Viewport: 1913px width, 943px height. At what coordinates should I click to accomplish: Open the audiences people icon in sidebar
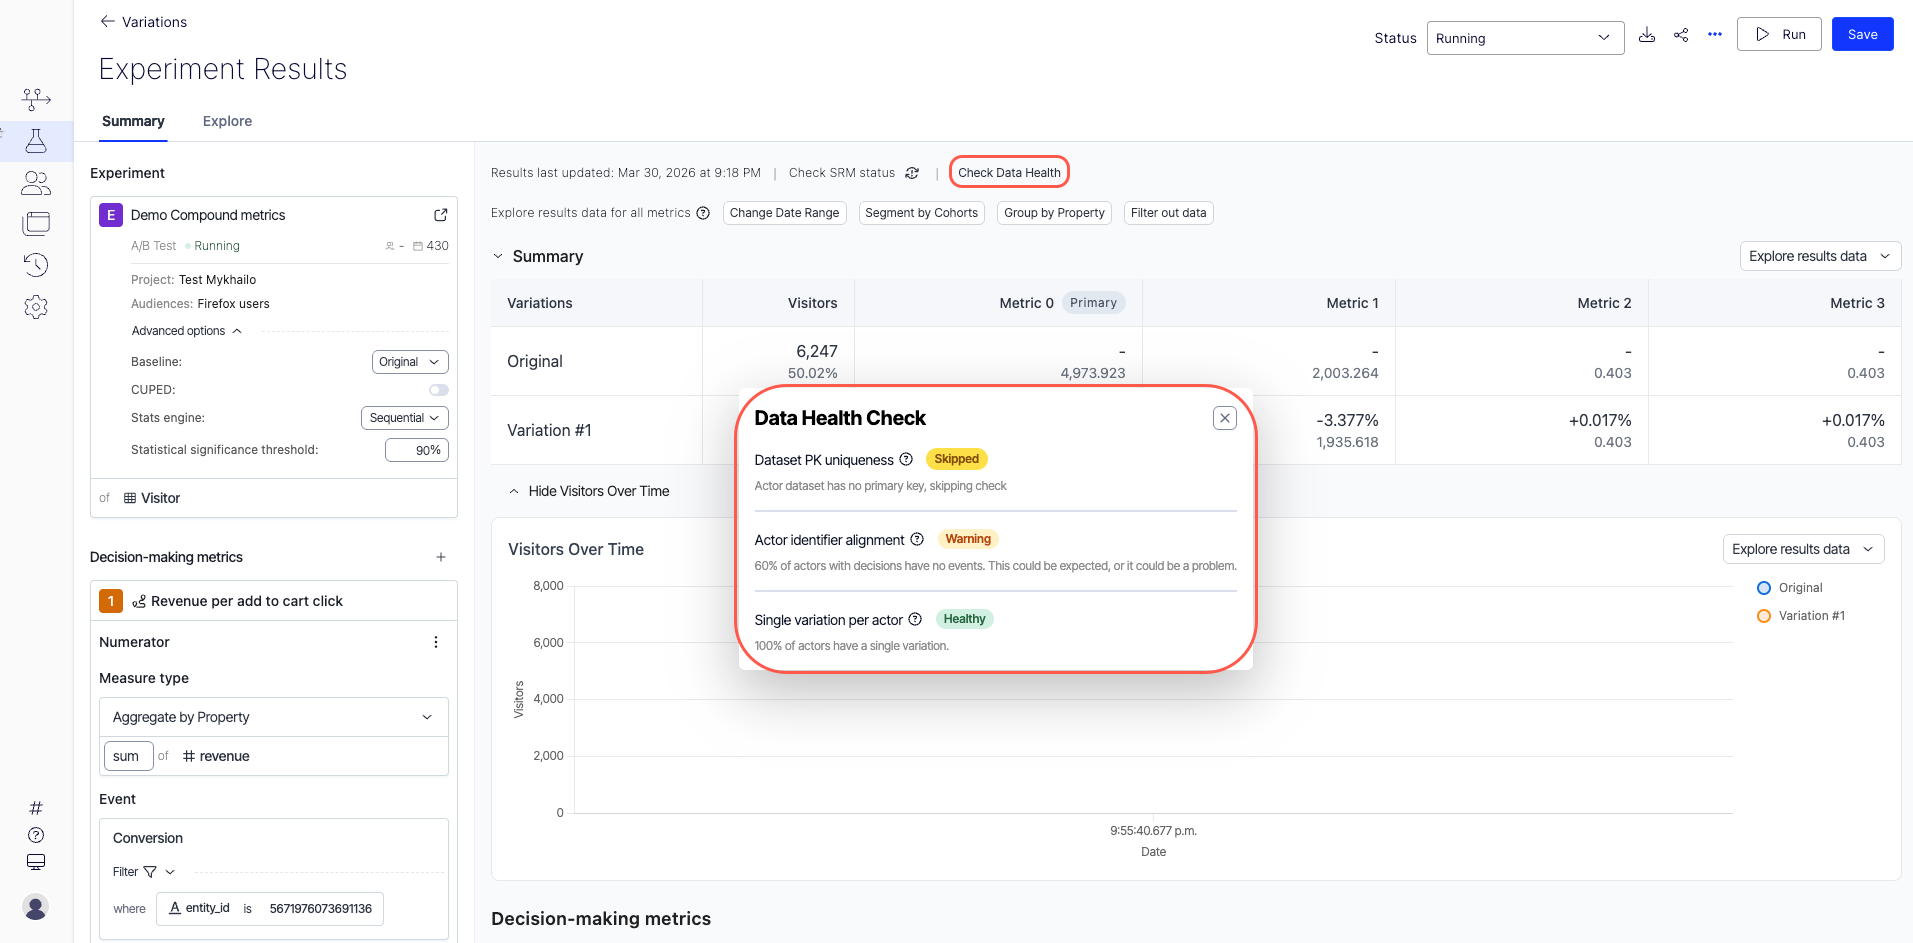point(36,183)
